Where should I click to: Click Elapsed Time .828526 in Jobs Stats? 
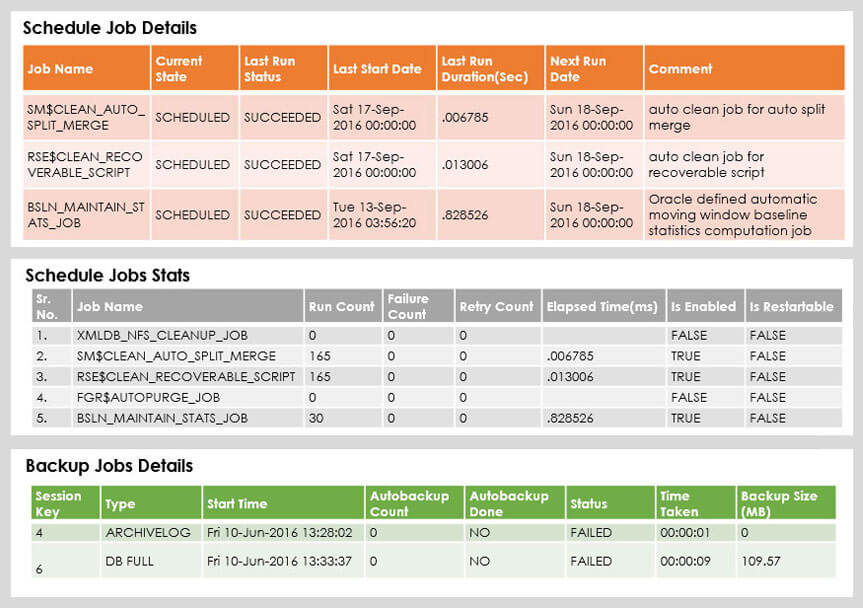pyautogui.click(x=570, y=418)
